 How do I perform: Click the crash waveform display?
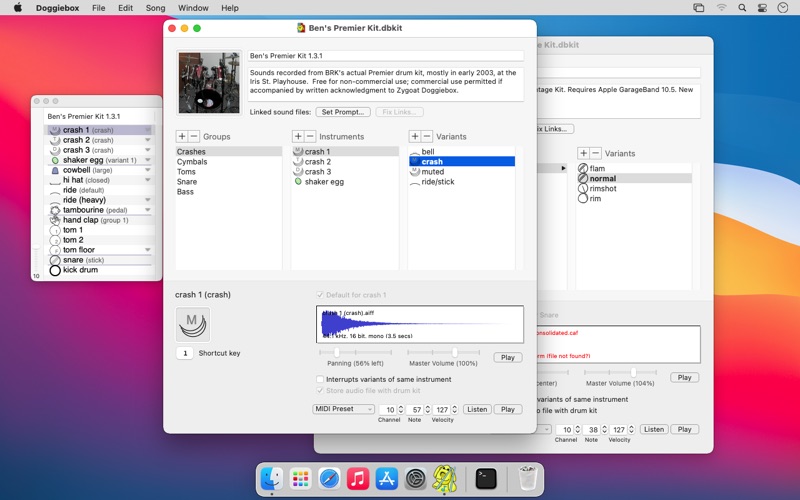(x=420, y=324)
